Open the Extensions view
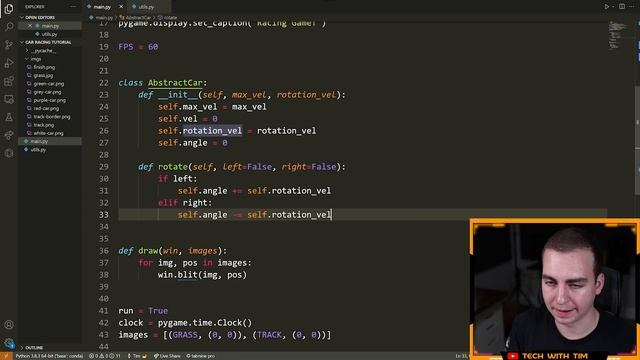Screen dimensions: 640x360 pyautogui.click(x=9, y=81)
